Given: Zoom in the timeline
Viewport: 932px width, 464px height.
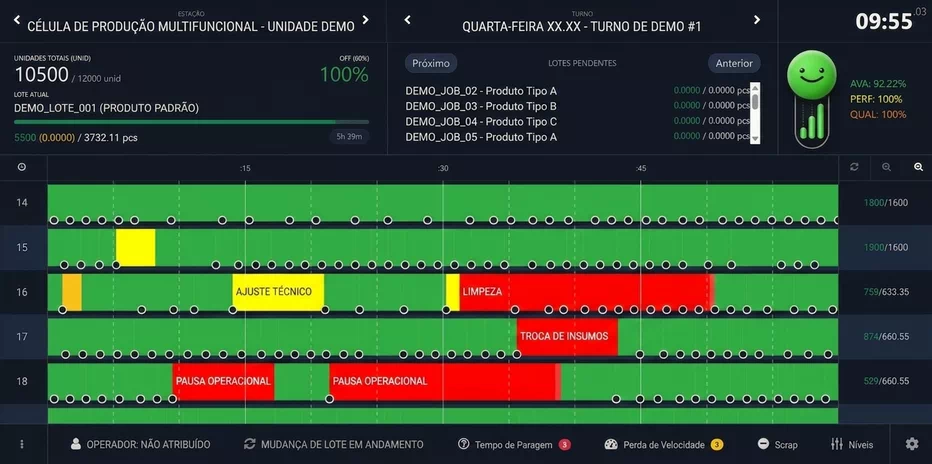Looking at the screenshot, I should coord(918,168).
